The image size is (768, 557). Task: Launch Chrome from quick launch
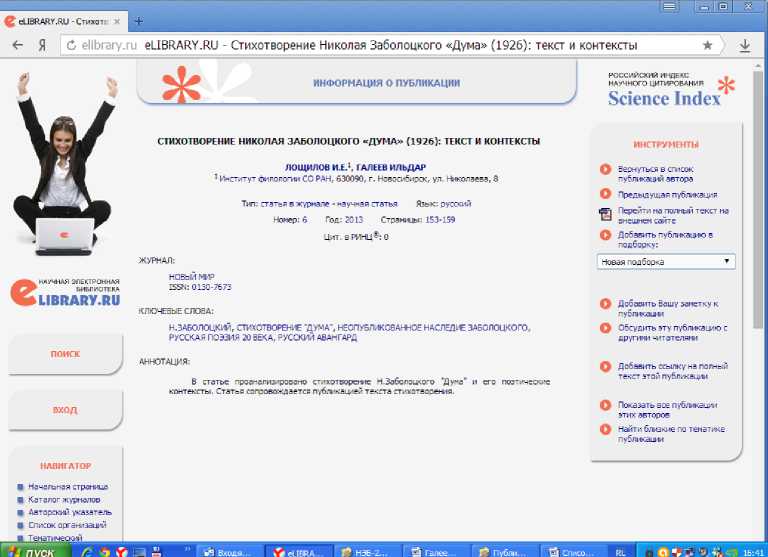click(104, 552)
